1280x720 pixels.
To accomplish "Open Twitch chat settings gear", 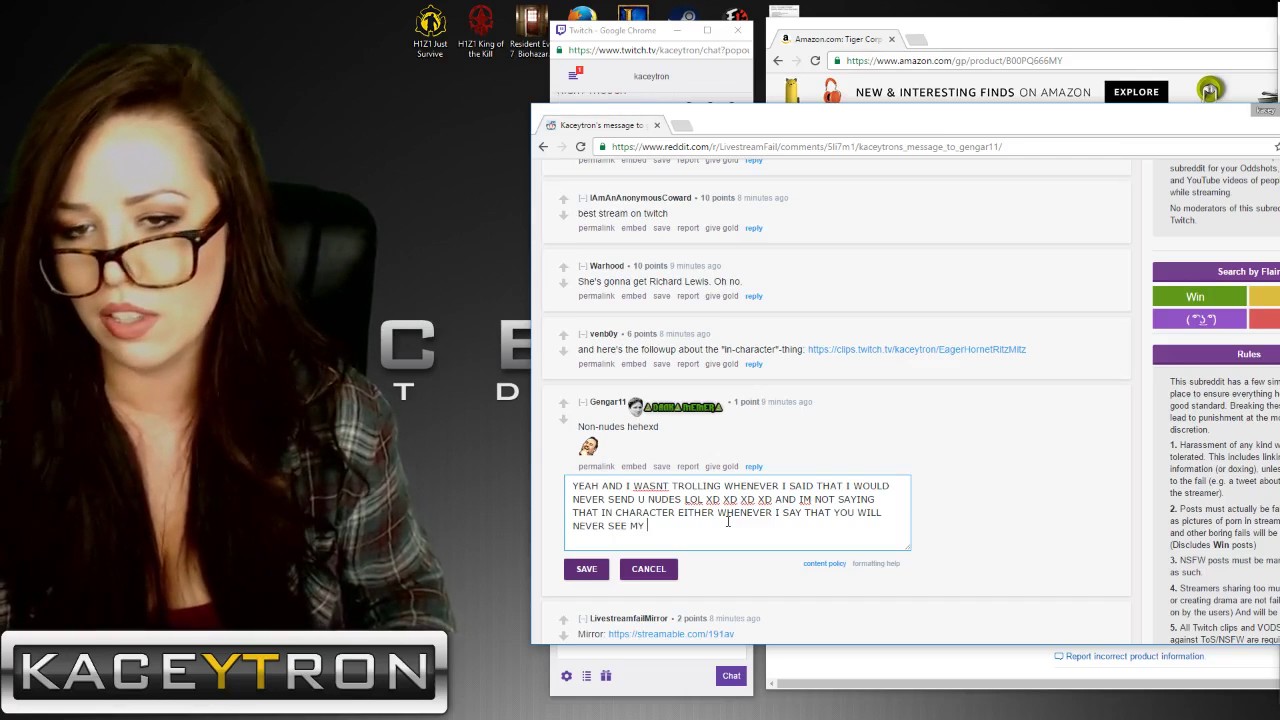I will point(566,676).
